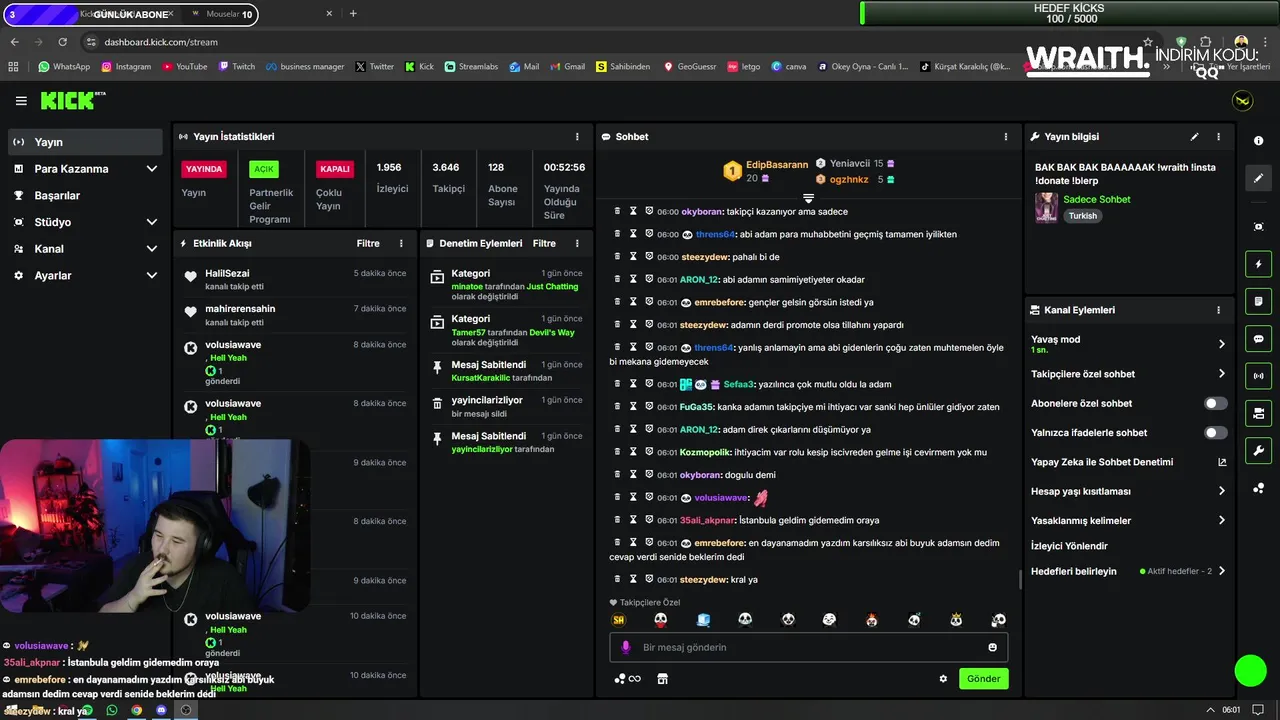Screen dimensions: 1280x720
Task: Click the broadcast signal icon in right toolbar
Action: [x=1258, y=376]
